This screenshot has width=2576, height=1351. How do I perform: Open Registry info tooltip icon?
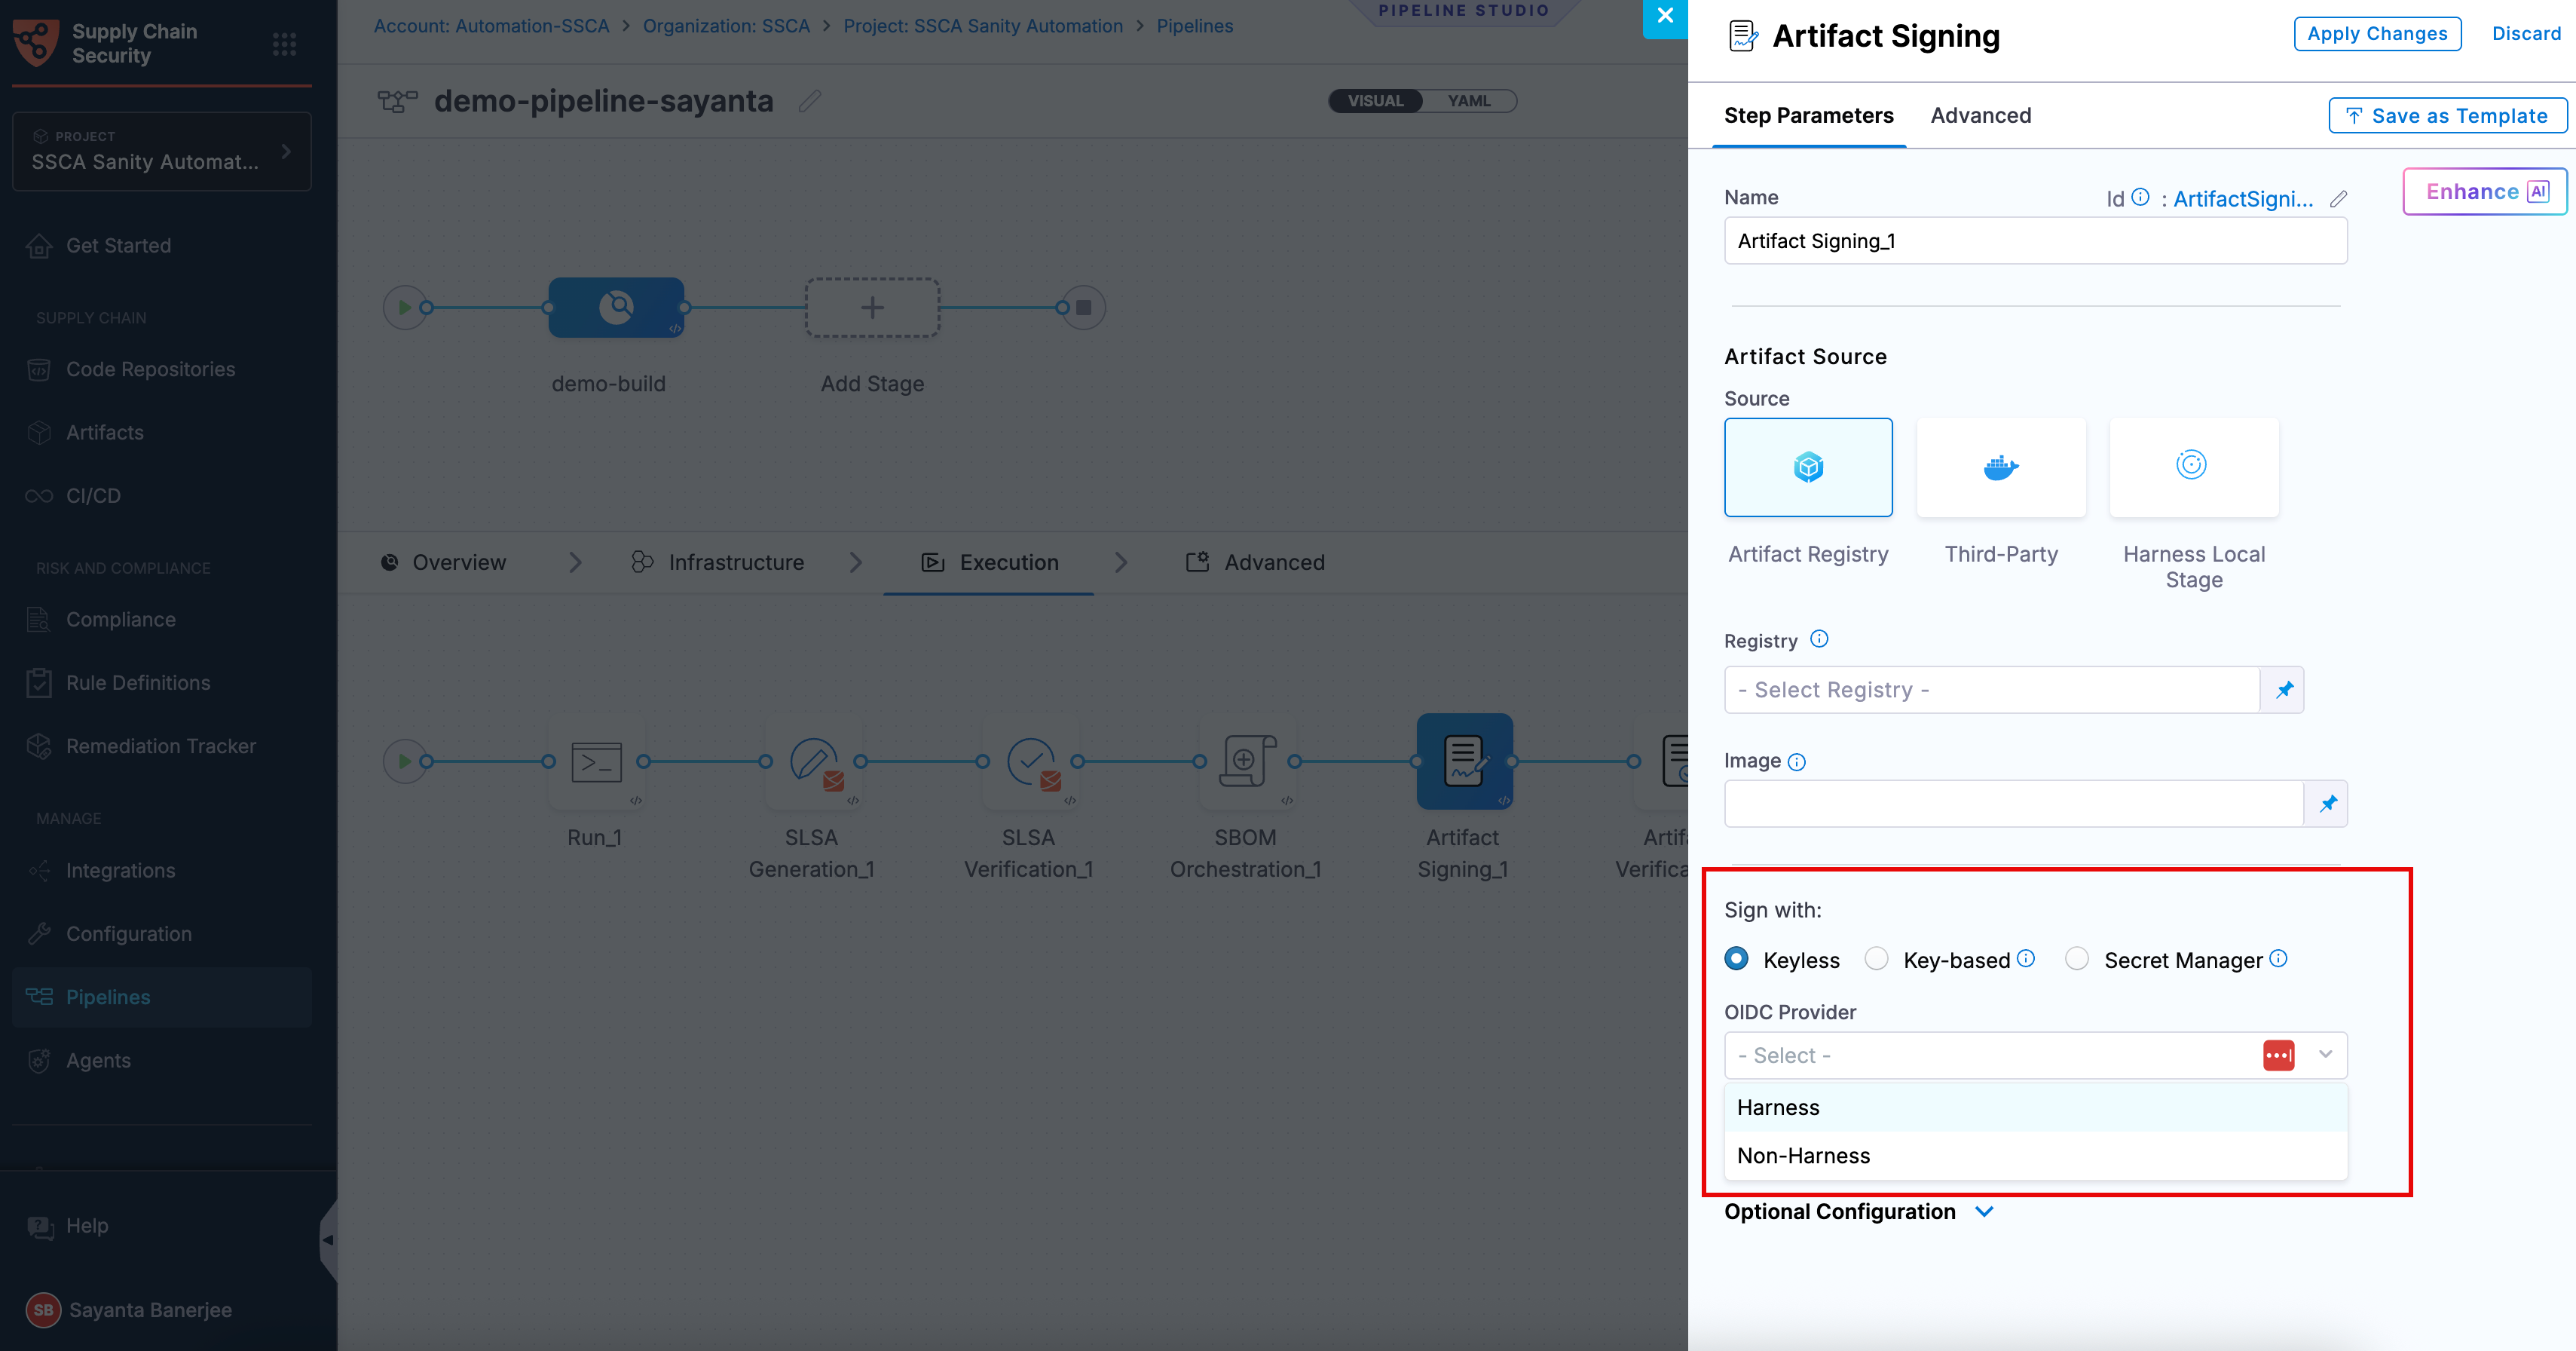[x=1819, y=639]
